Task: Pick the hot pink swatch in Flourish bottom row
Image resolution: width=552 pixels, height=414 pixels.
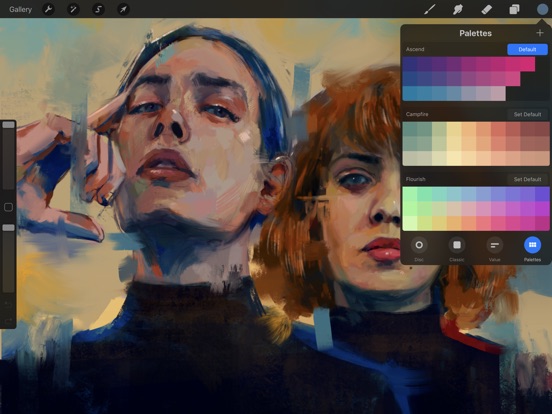Action: click(x=498, y=224)
